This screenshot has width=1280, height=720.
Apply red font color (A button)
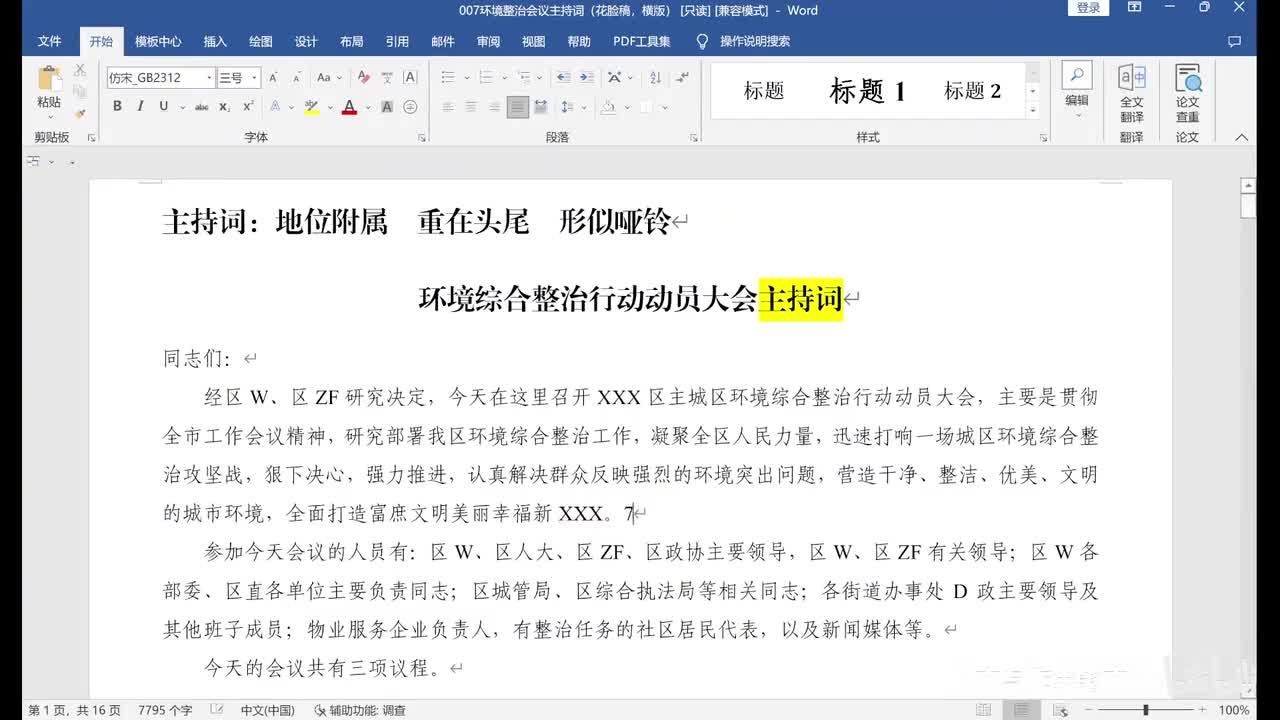pos(349,107)
